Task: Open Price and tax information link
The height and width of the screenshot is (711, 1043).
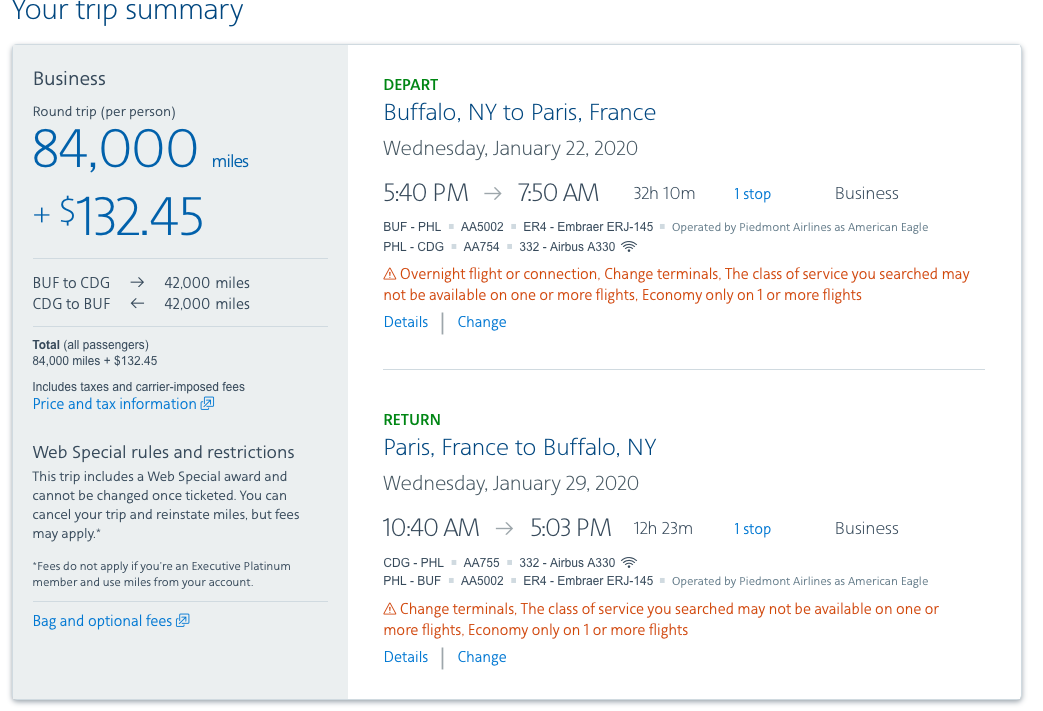Action: (114, 404)
